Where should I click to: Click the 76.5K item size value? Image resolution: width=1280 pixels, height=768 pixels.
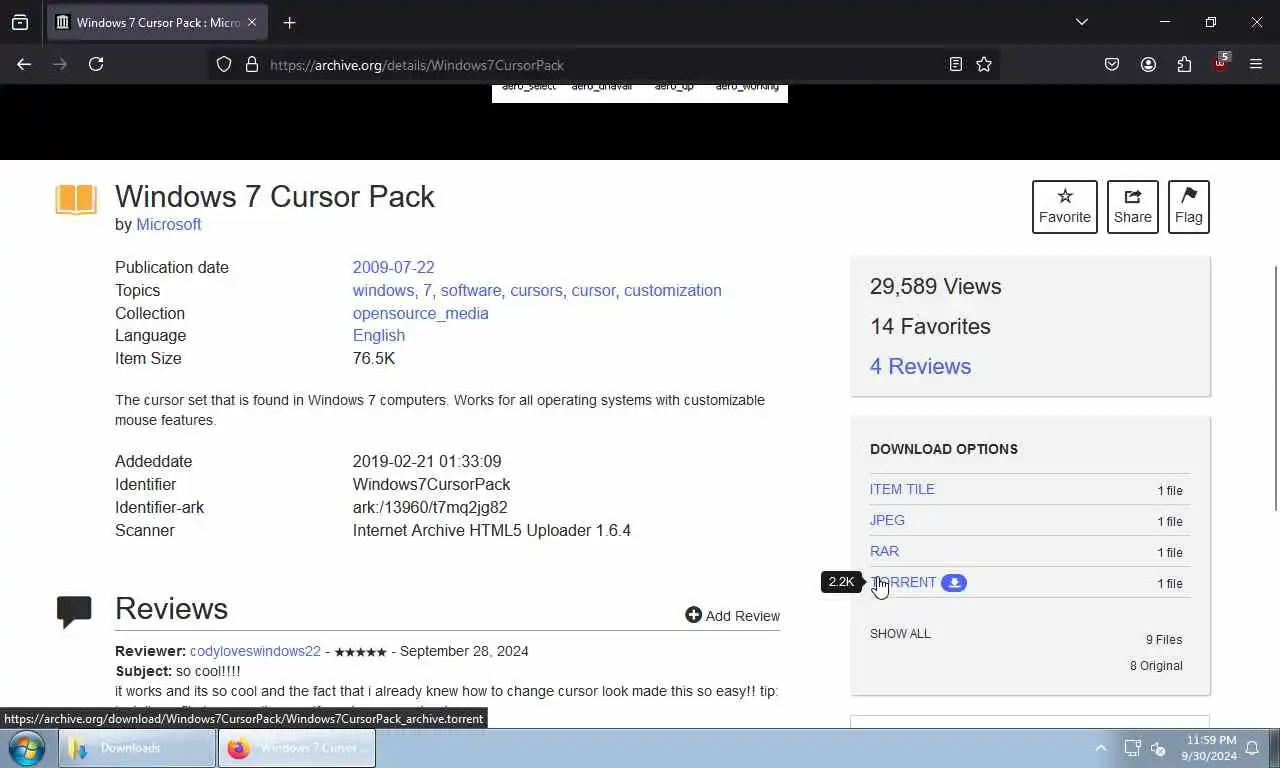coord(373,358)
